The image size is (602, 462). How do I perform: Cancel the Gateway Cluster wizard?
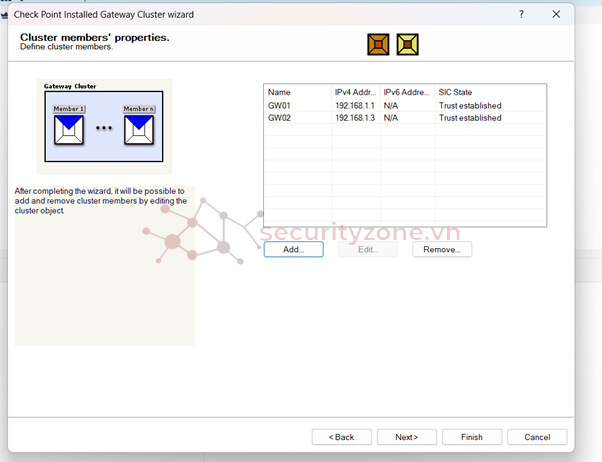click(537, 437)
